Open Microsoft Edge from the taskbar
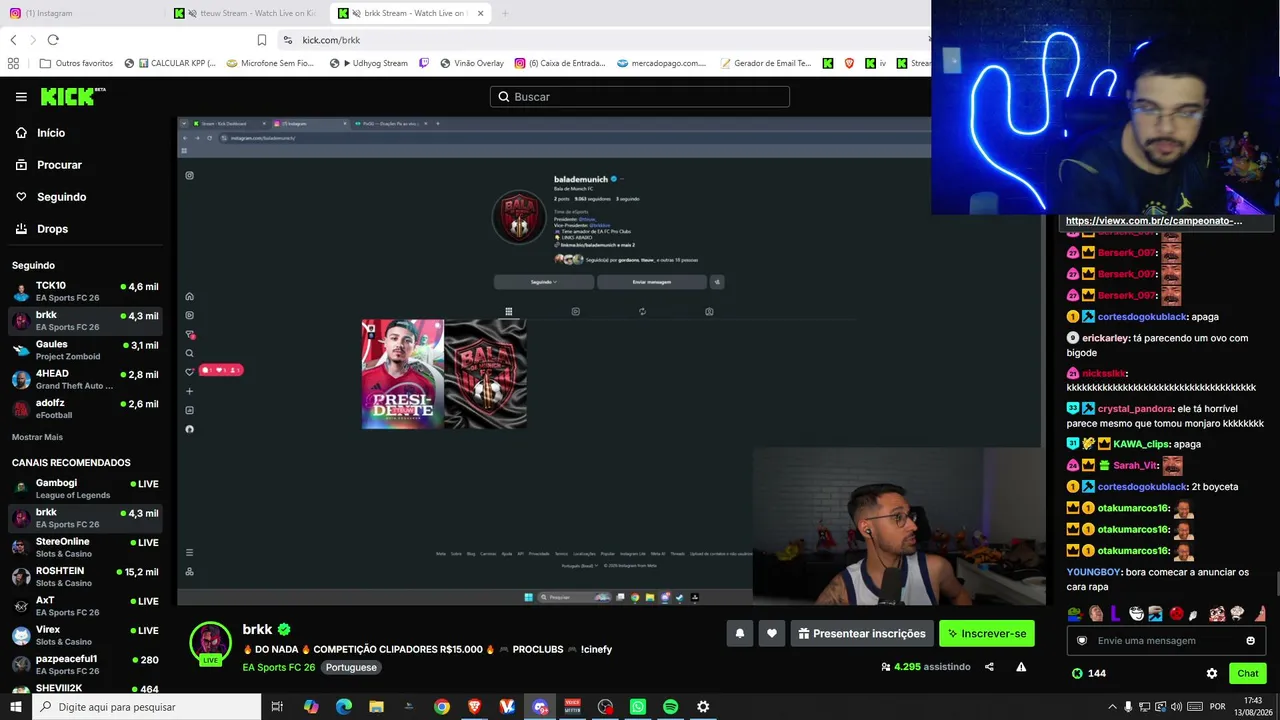This screenshot has width=1280, height=720. click(343, 707)
